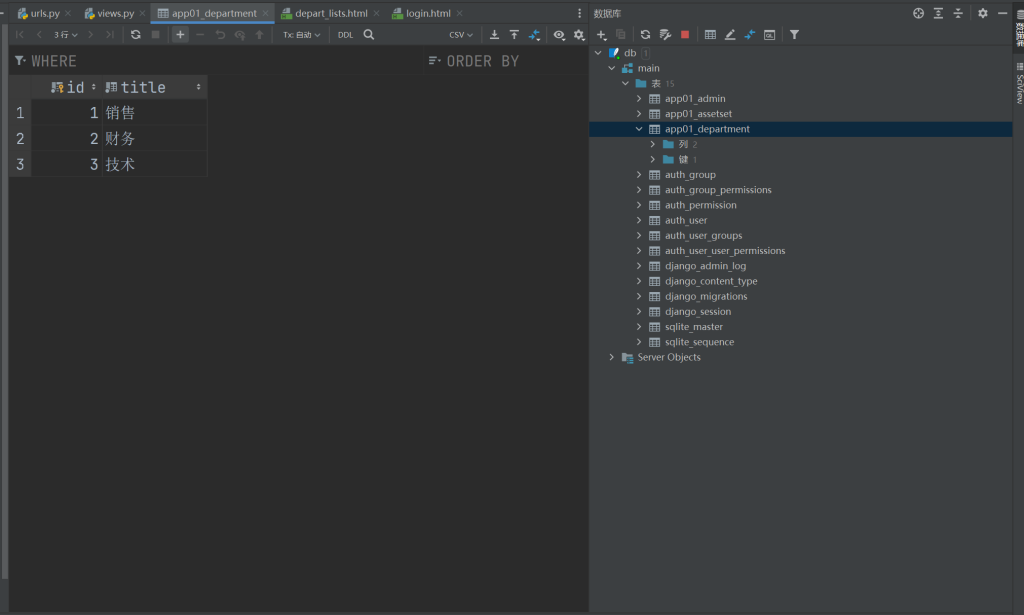Open the Tx auto transaction mode dropdown
Viewport: 1024px width, 615px height.
click(301, 35)
